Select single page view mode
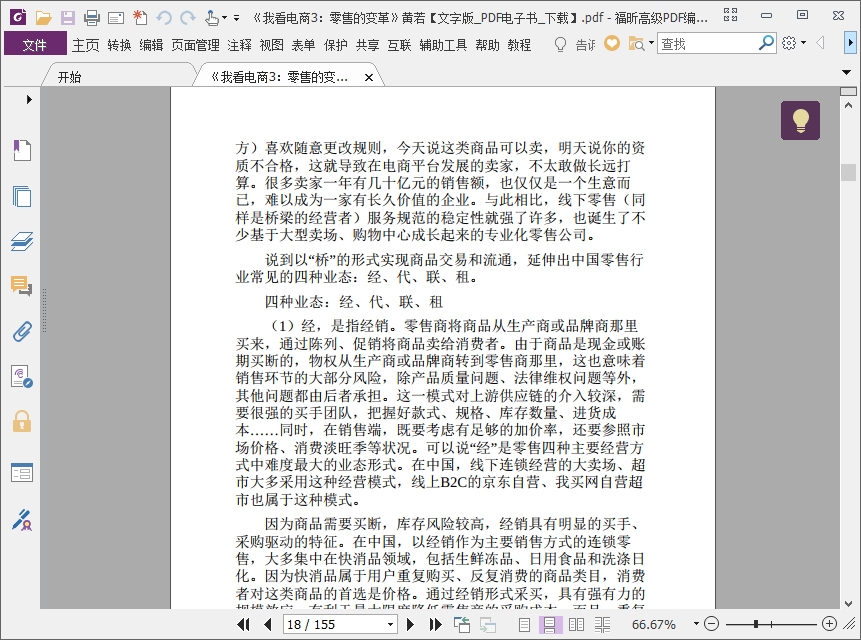The height and width of the screenshot is (640, 861). [x=524, y=625]
